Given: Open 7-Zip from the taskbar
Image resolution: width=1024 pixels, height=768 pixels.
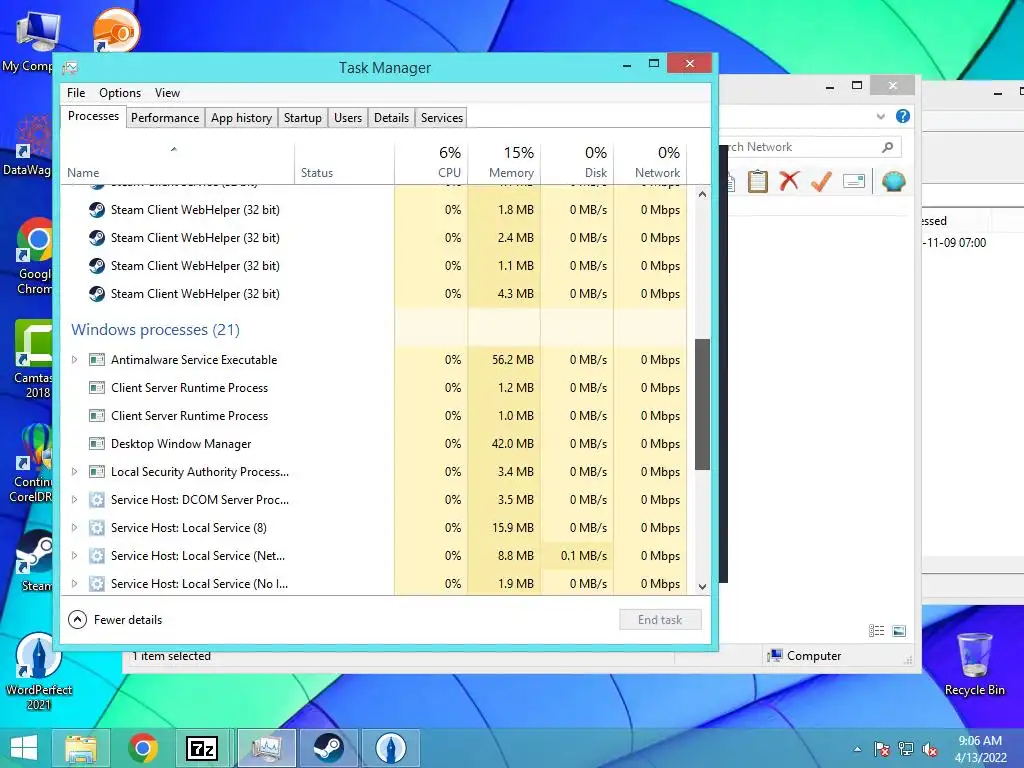Looking at the screenshot, I should (202, 748).
